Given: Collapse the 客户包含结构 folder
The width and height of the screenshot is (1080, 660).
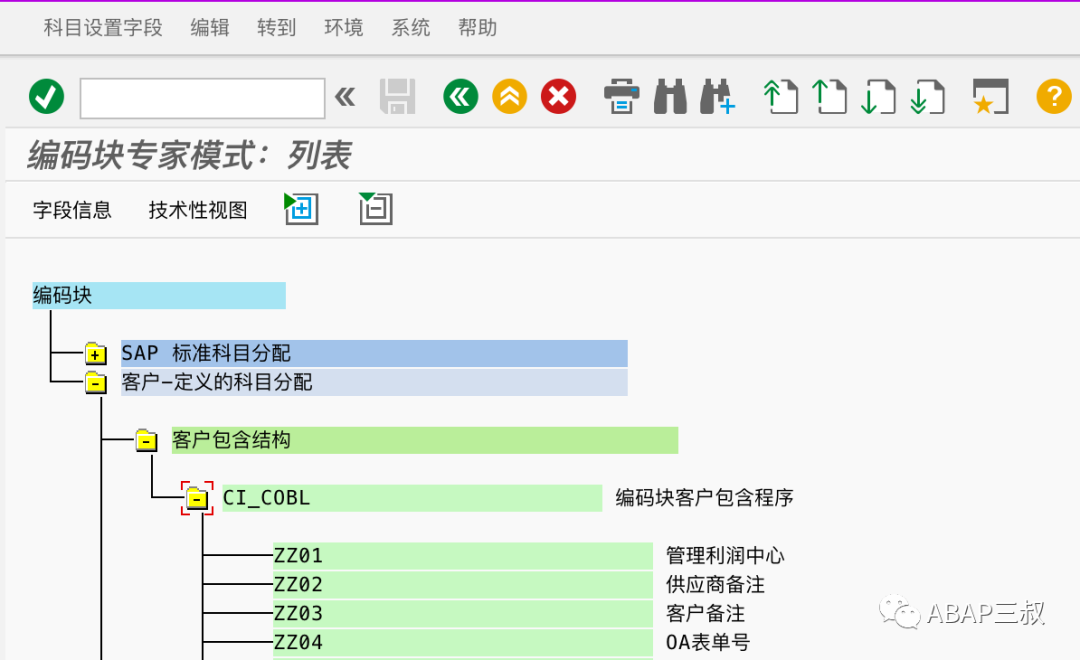Looking at the screenshot, I should pos(146,440).
